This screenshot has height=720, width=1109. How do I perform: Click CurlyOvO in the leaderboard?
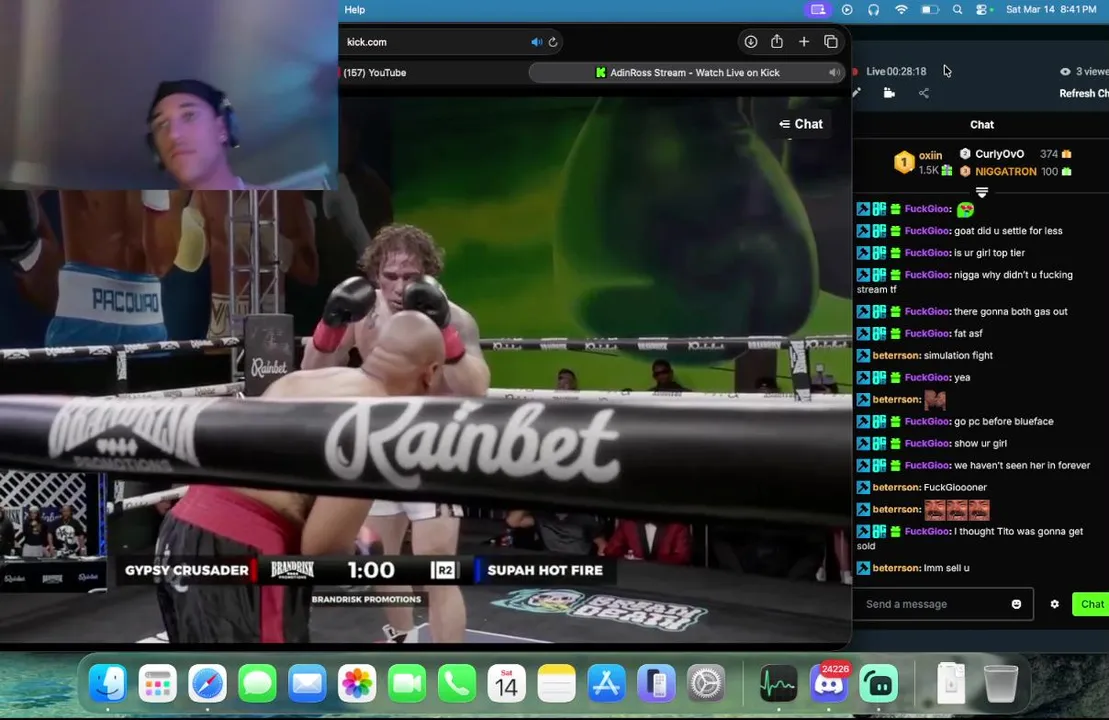pyautogui.click(x=999, y=153)
